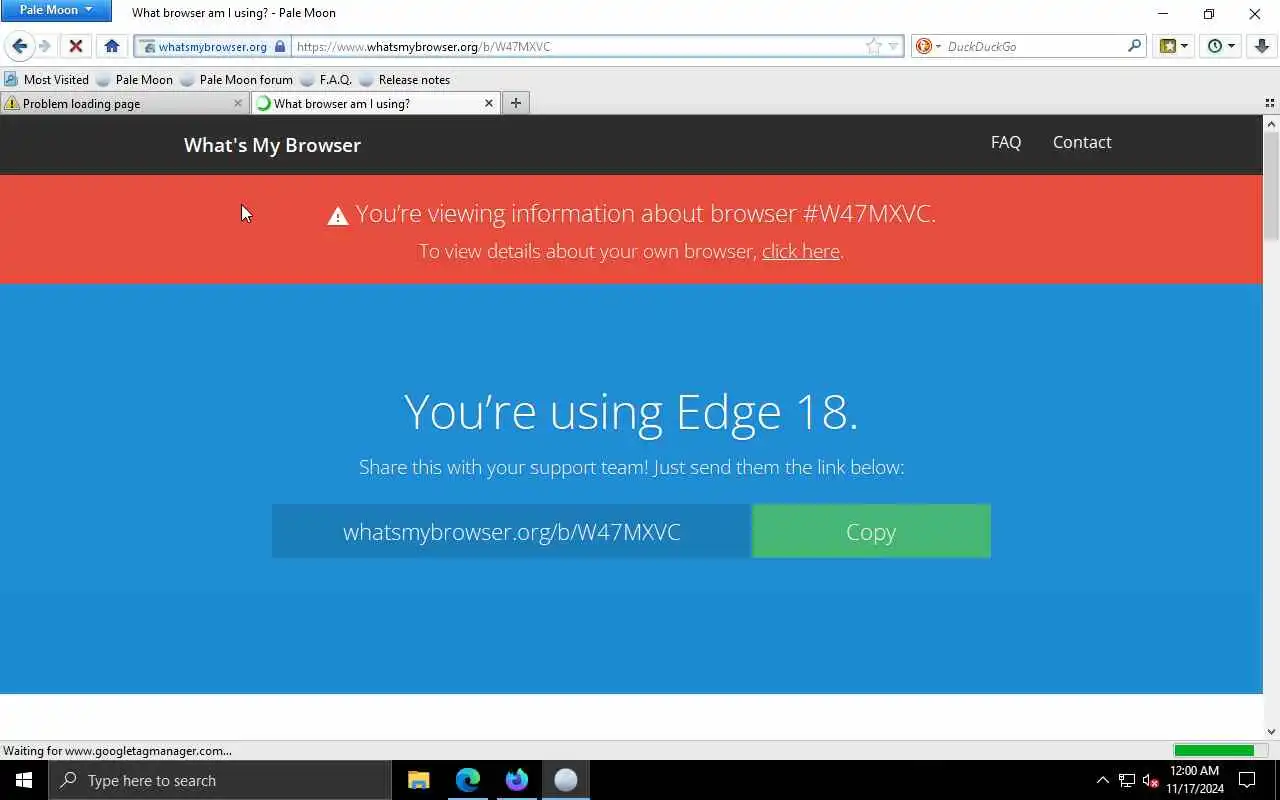Open the DuckDuckGo search engine selector
Screen dimensions: 1280x800
(929, 46)
